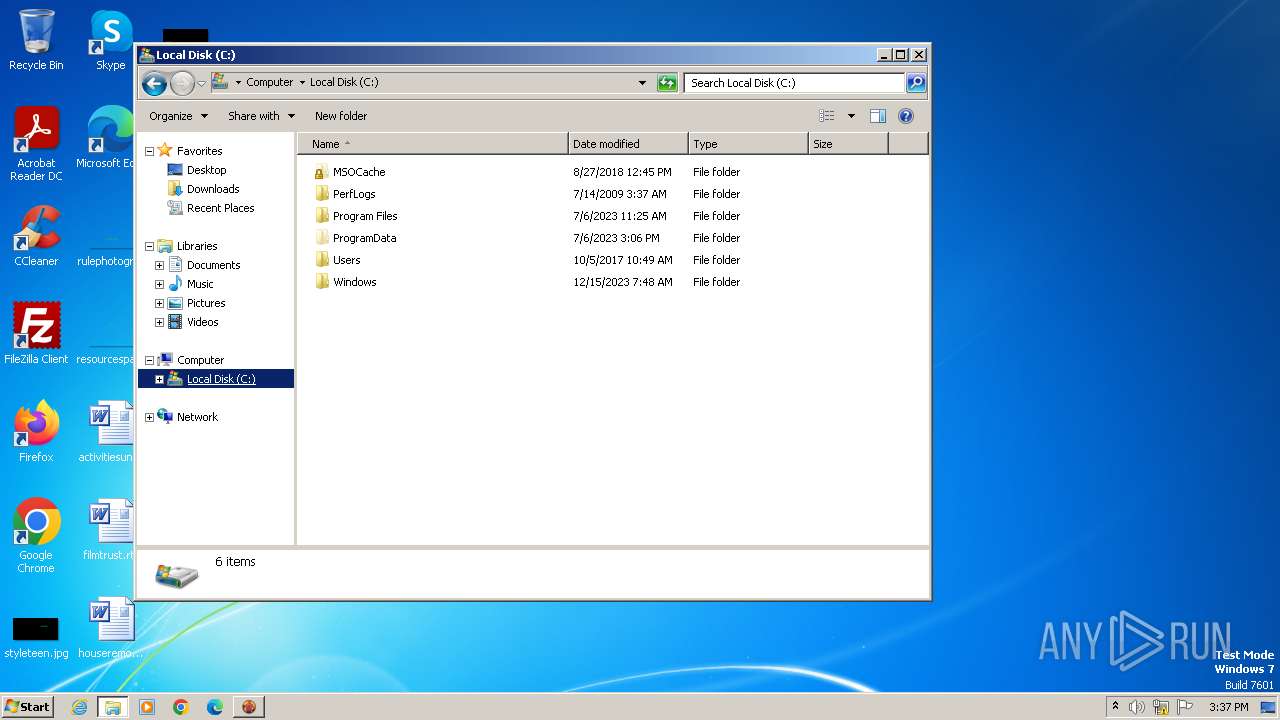Image resolution: width=1280 pixels, height=720 pixels.
Task: Expand the Videos library node
Action: (159, 323)
